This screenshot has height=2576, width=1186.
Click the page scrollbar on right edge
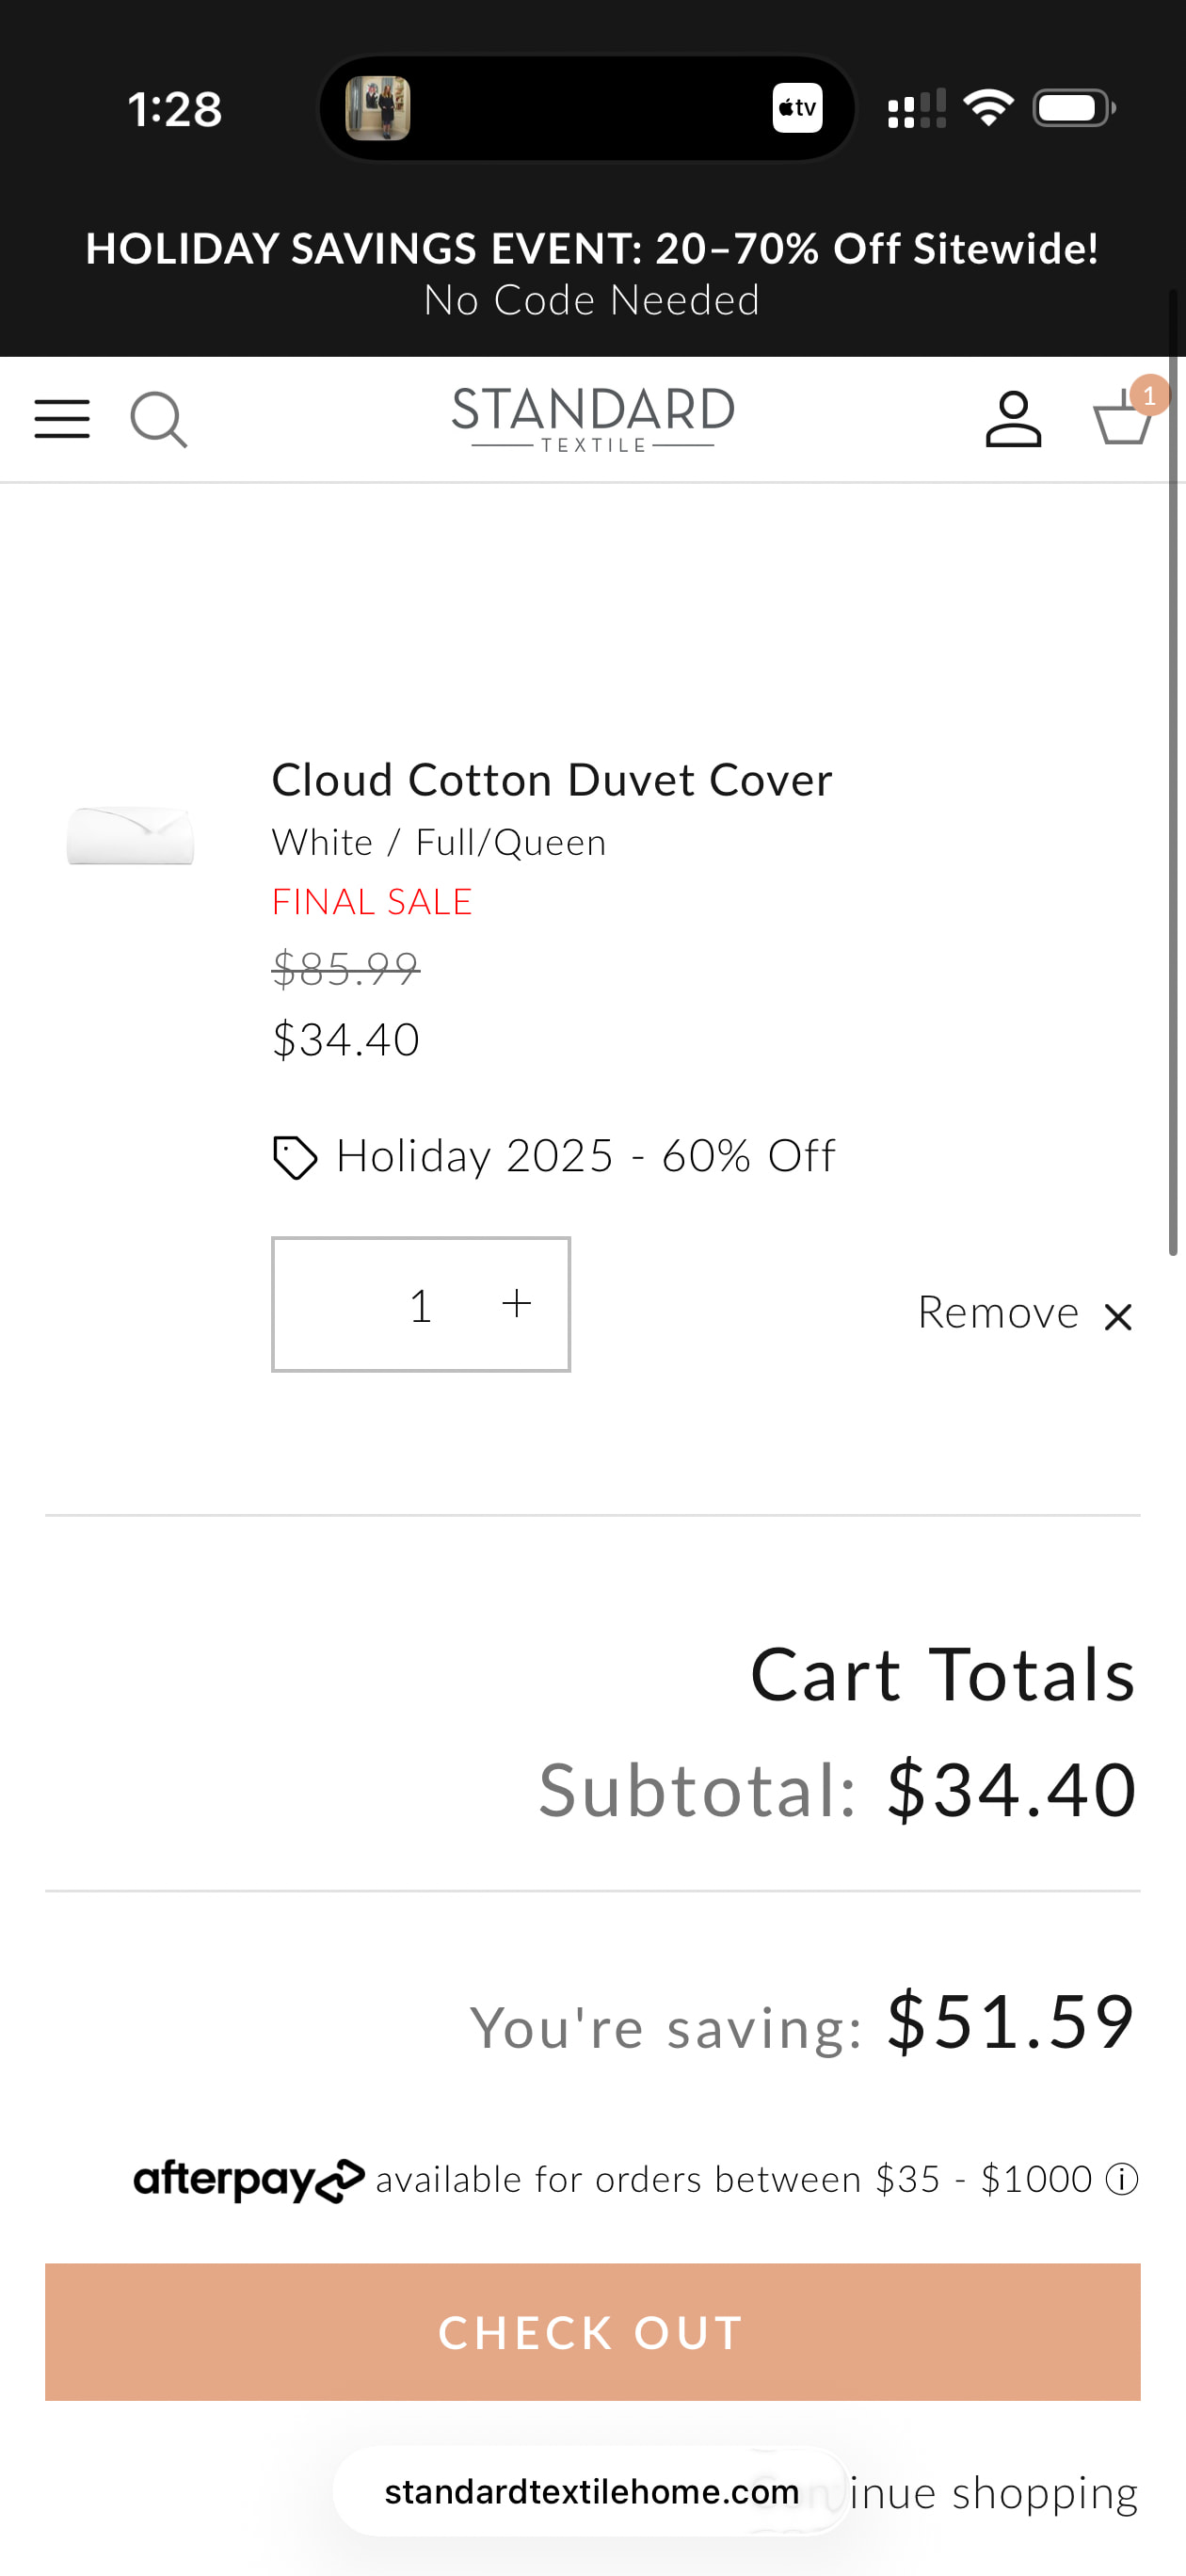[1175, 770]
